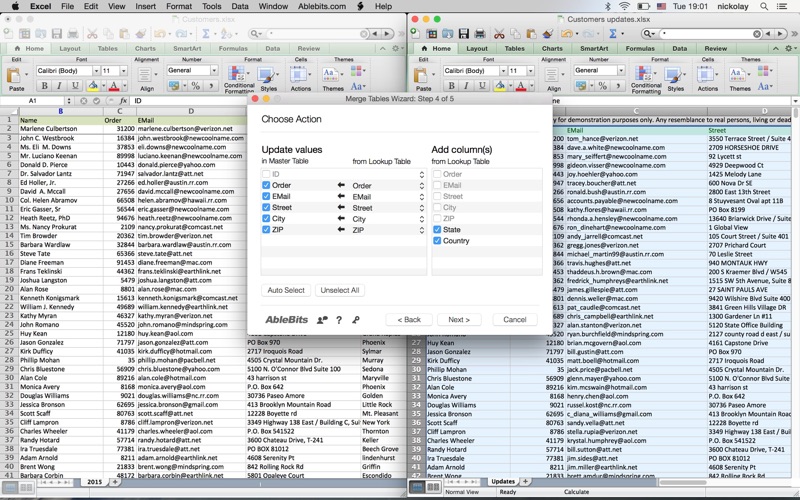Viewport: 800px width, 500px height.
Task: Switch to Layout tab in Customers updates window
Action: [477, 48]
